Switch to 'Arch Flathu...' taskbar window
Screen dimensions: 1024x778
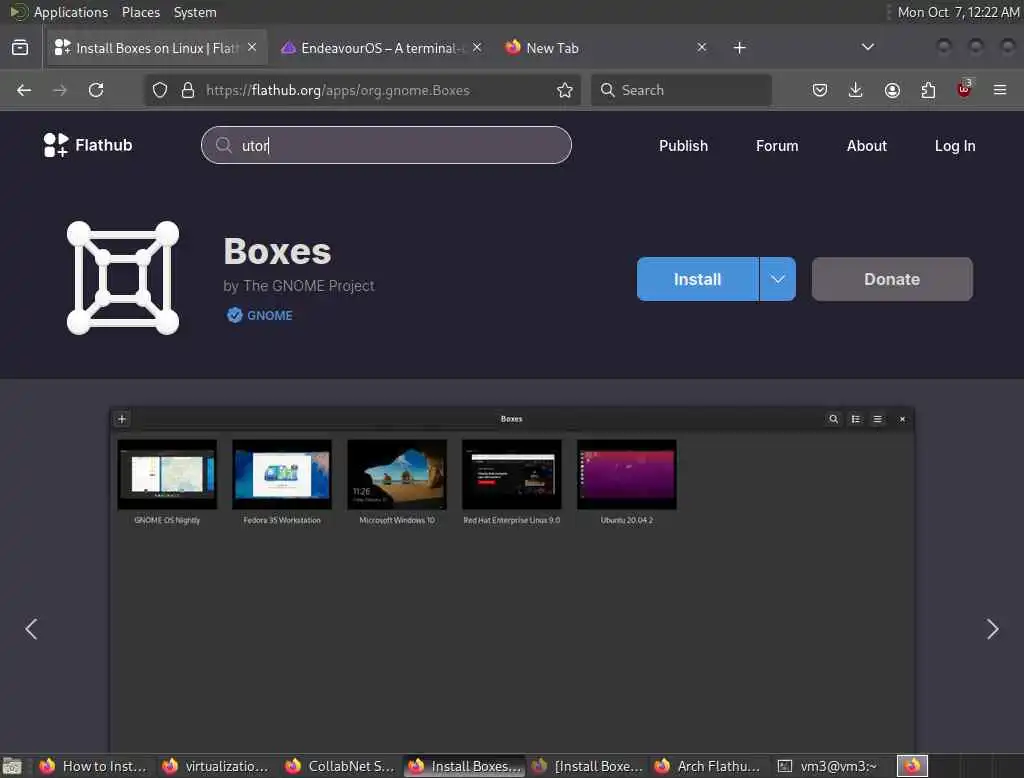click(x=709, y=766)
